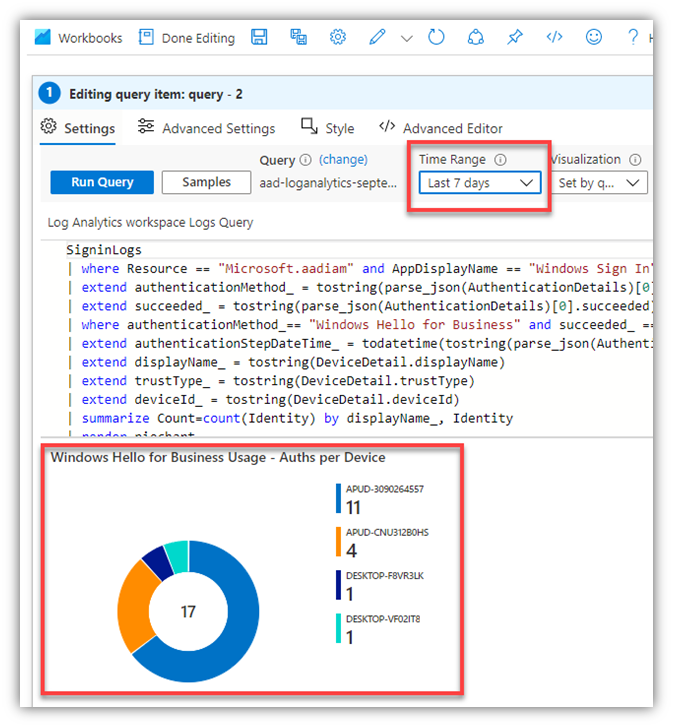
Task: Click the info icon beside Visualization
Action: click(635, 160)
